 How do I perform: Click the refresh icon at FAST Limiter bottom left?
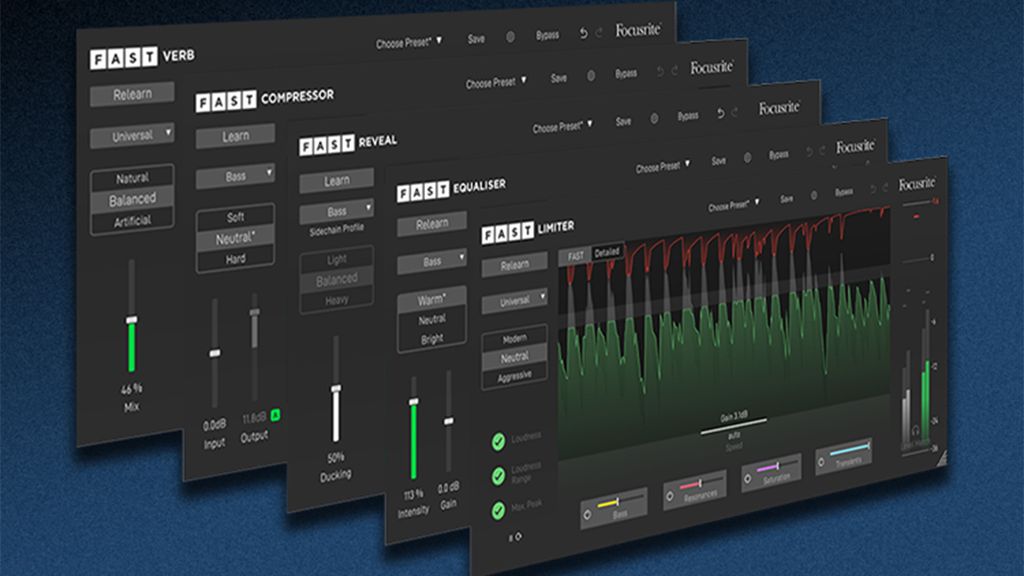518,536
